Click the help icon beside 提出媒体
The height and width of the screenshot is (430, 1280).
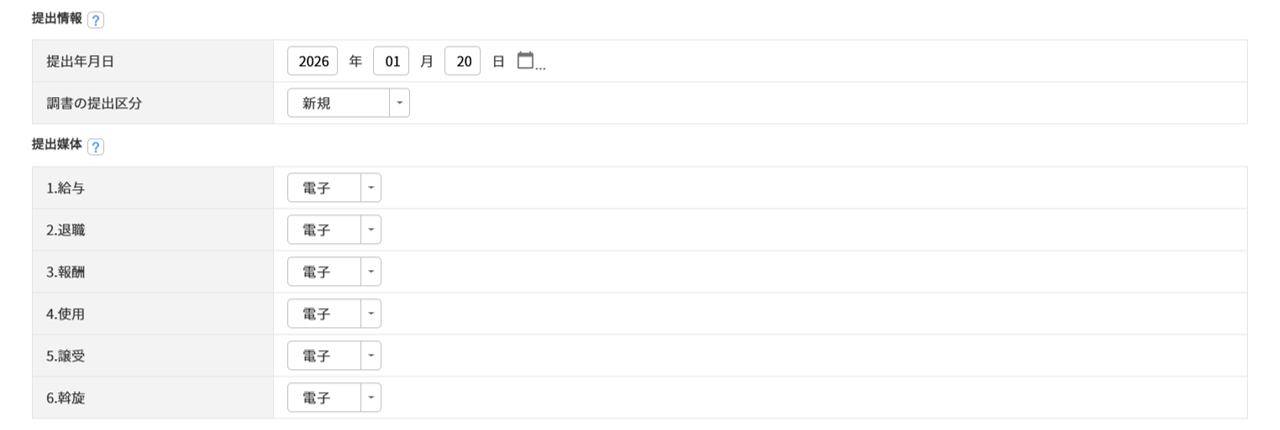[x=96, y=147]
